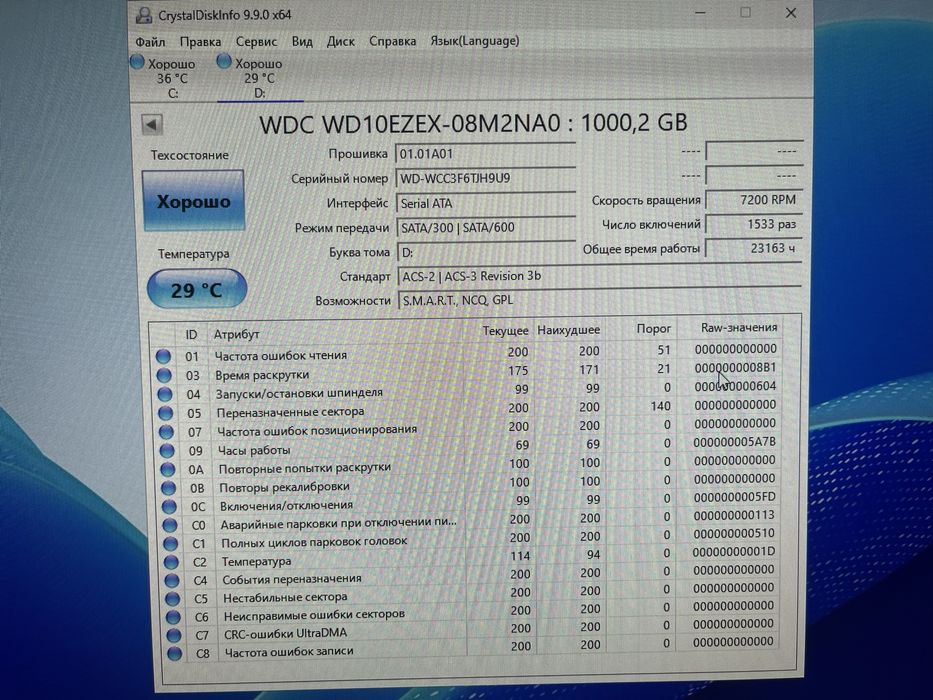The height and width of the screenshot is (700, 933).
Task: Click status icon for CRC-ошибки UltraDMA
Action: pyautogui.click(x=174, y=636)
